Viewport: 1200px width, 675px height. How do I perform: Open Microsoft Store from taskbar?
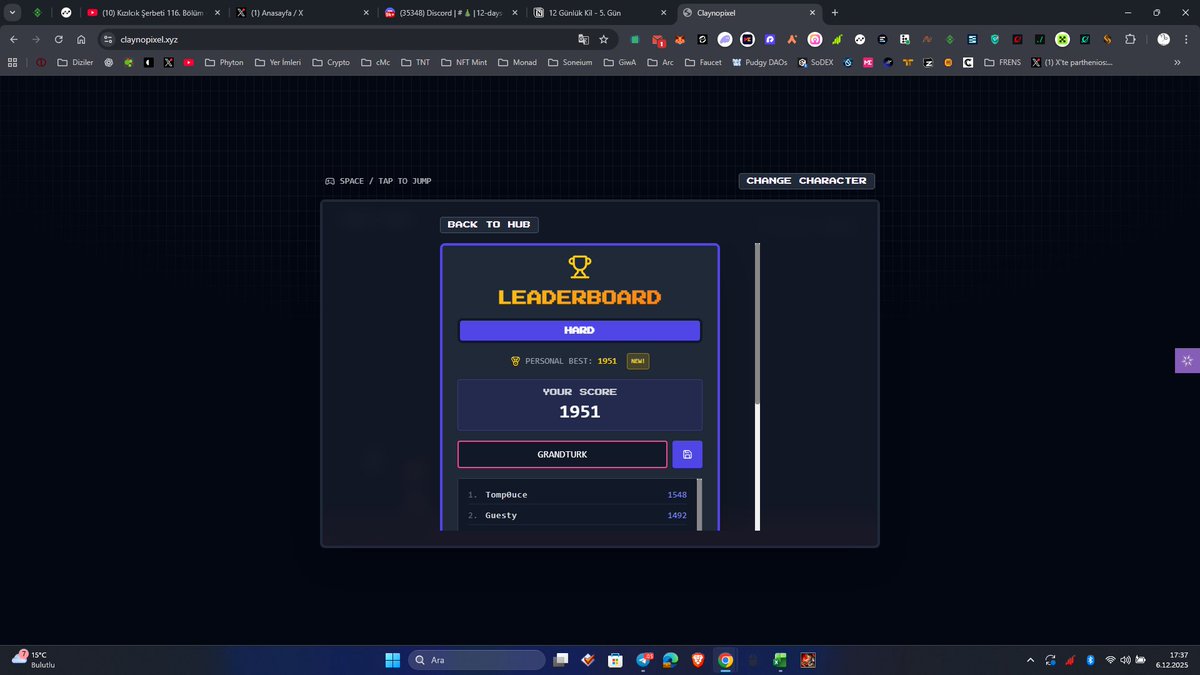click(616, 660)
